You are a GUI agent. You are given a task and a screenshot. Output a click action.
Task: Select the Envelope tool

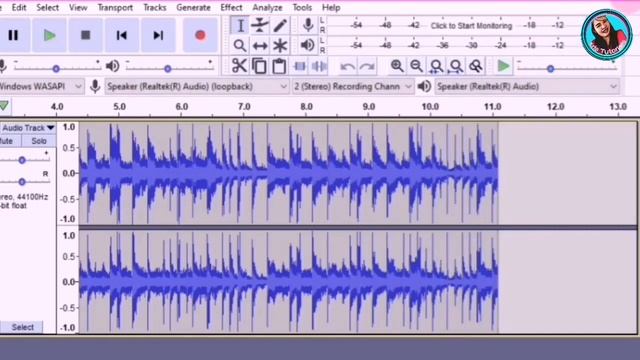click(260, 26)
